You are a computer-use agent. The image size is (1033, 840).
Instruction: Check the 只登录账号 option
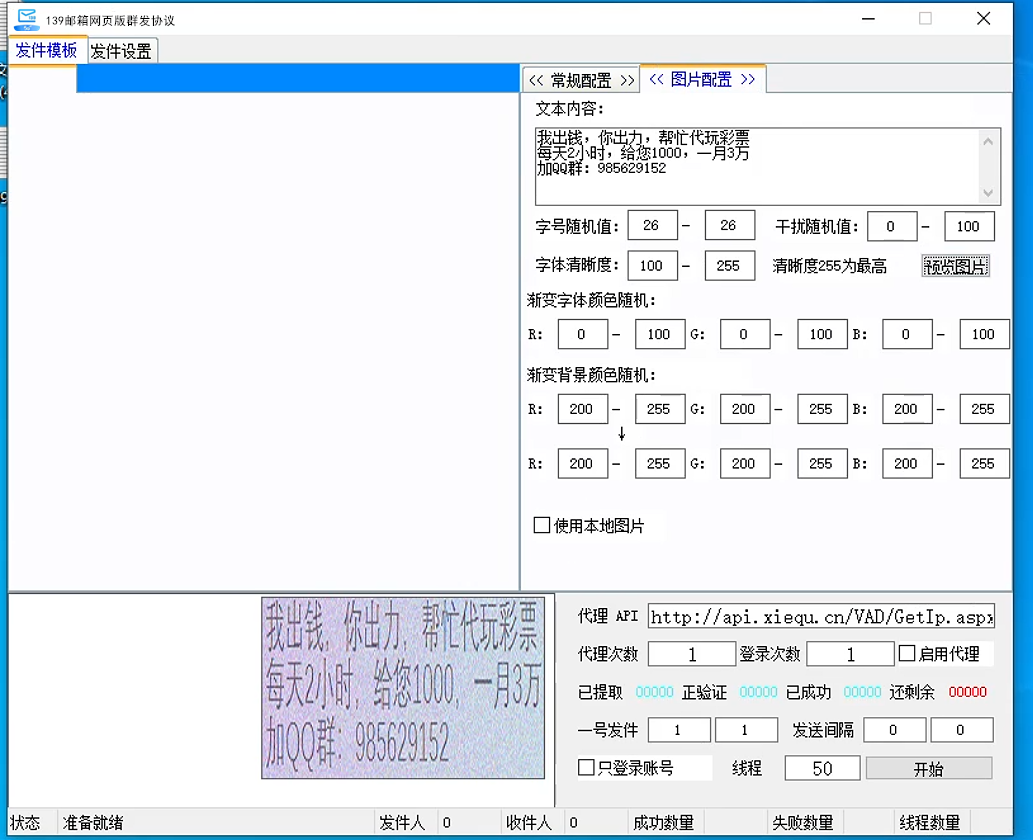coord(587,768)
